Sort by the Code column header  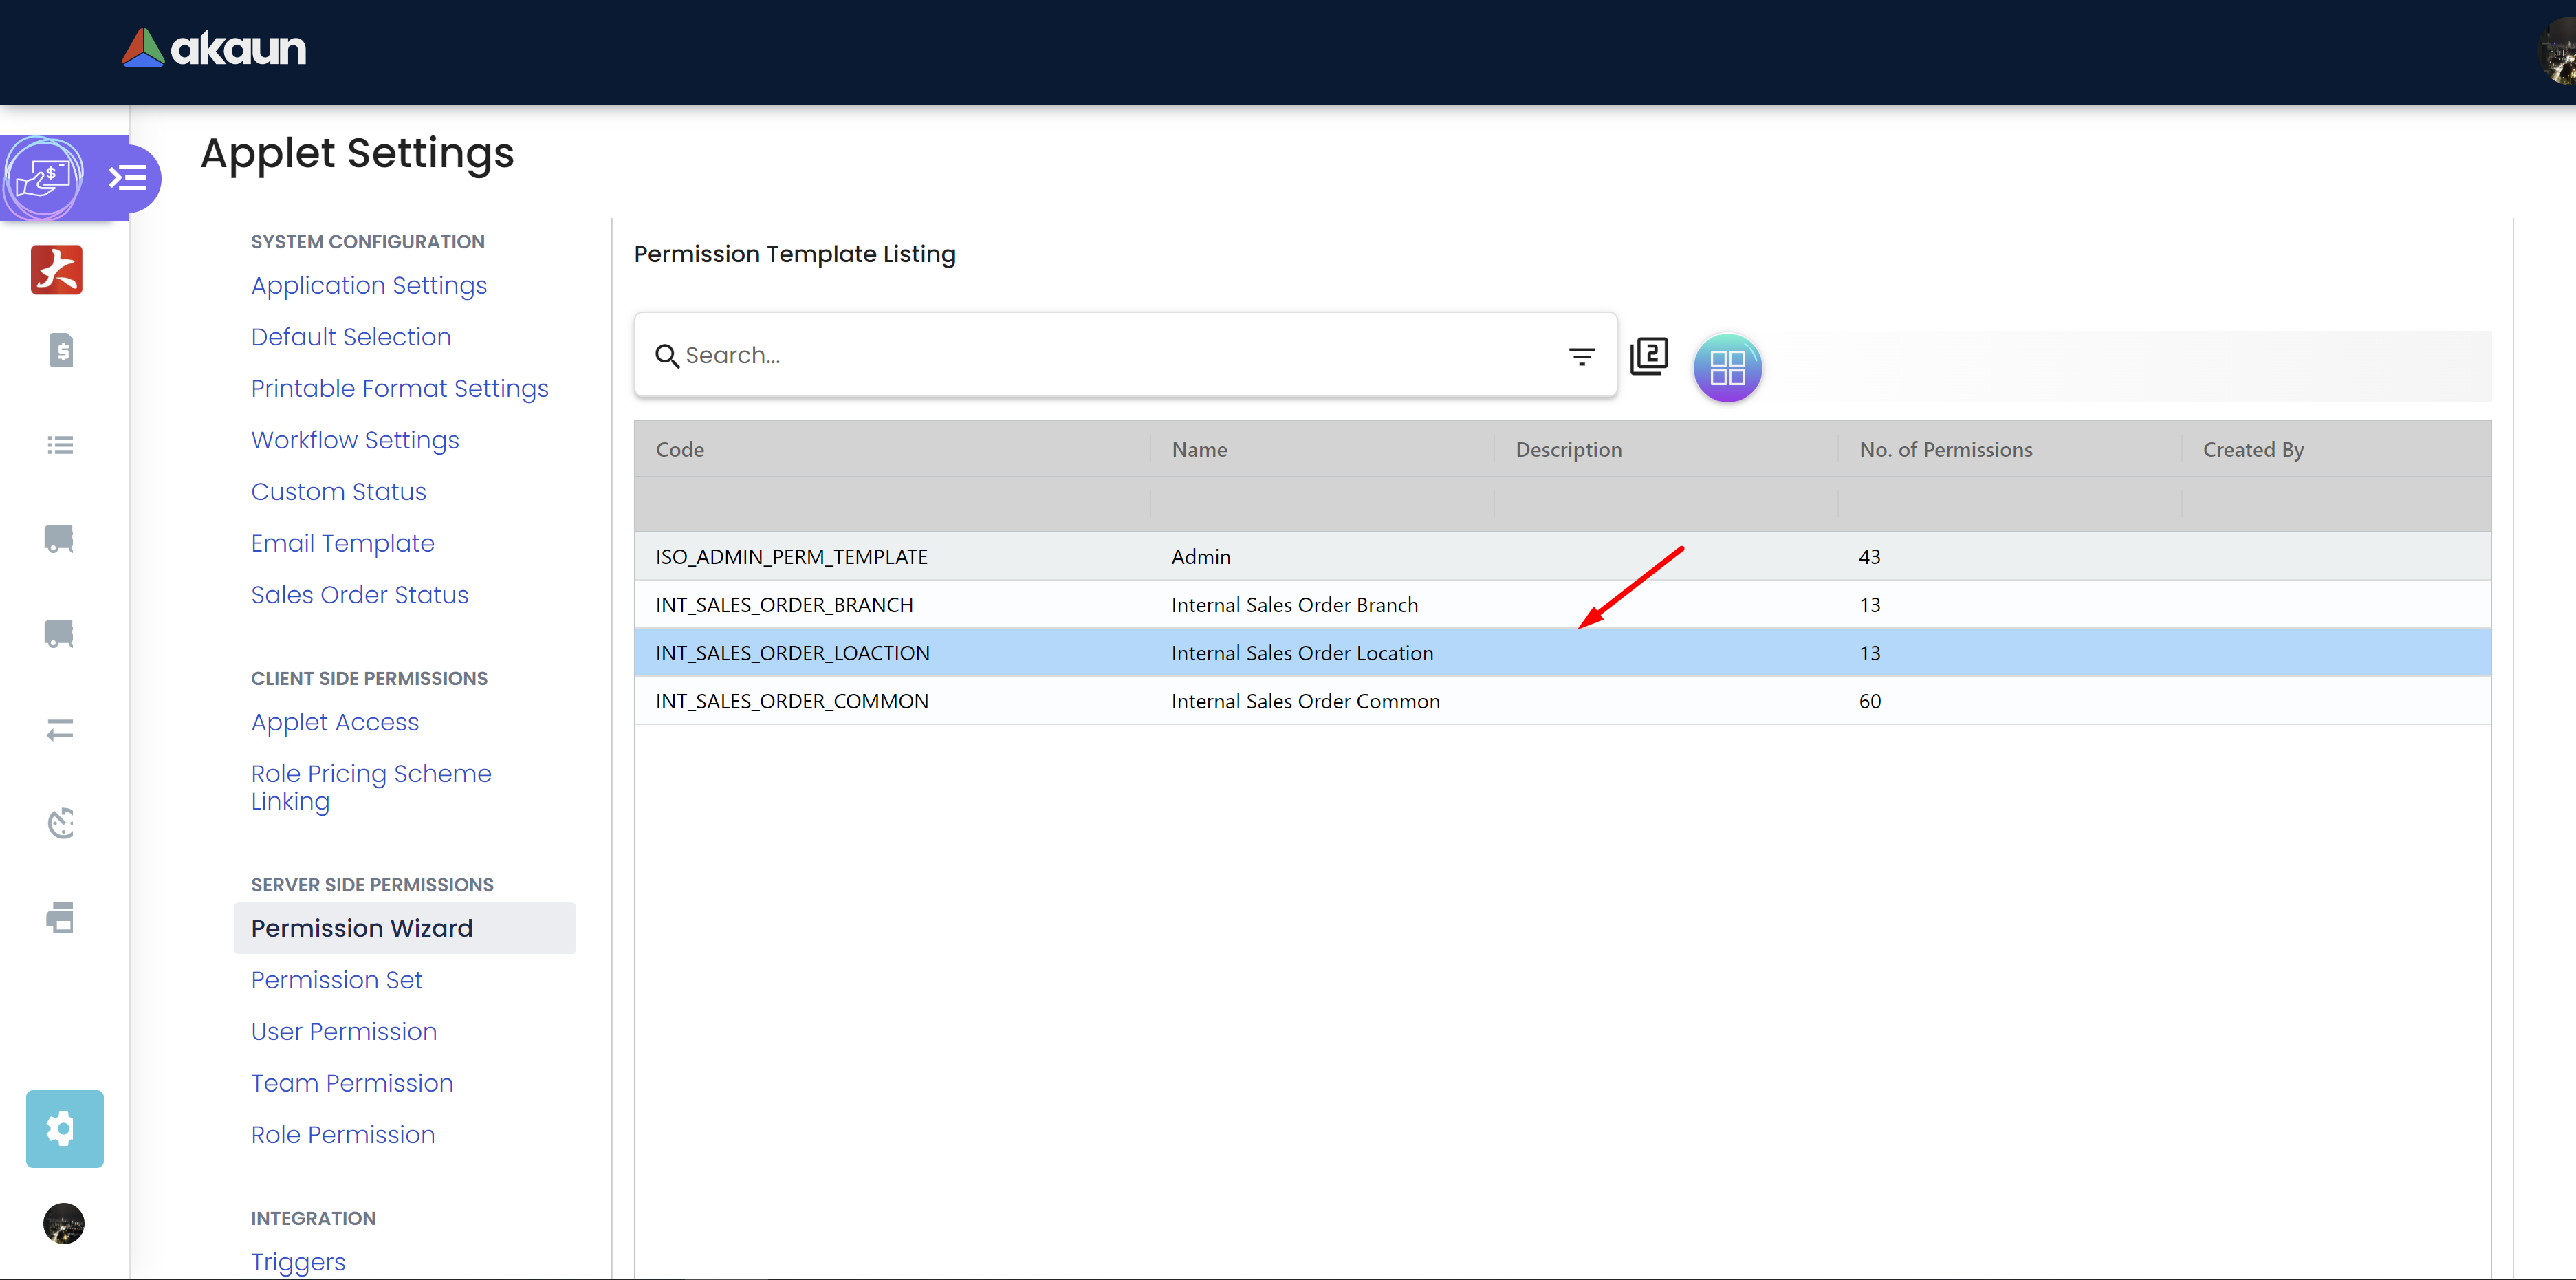pos(680,450)
